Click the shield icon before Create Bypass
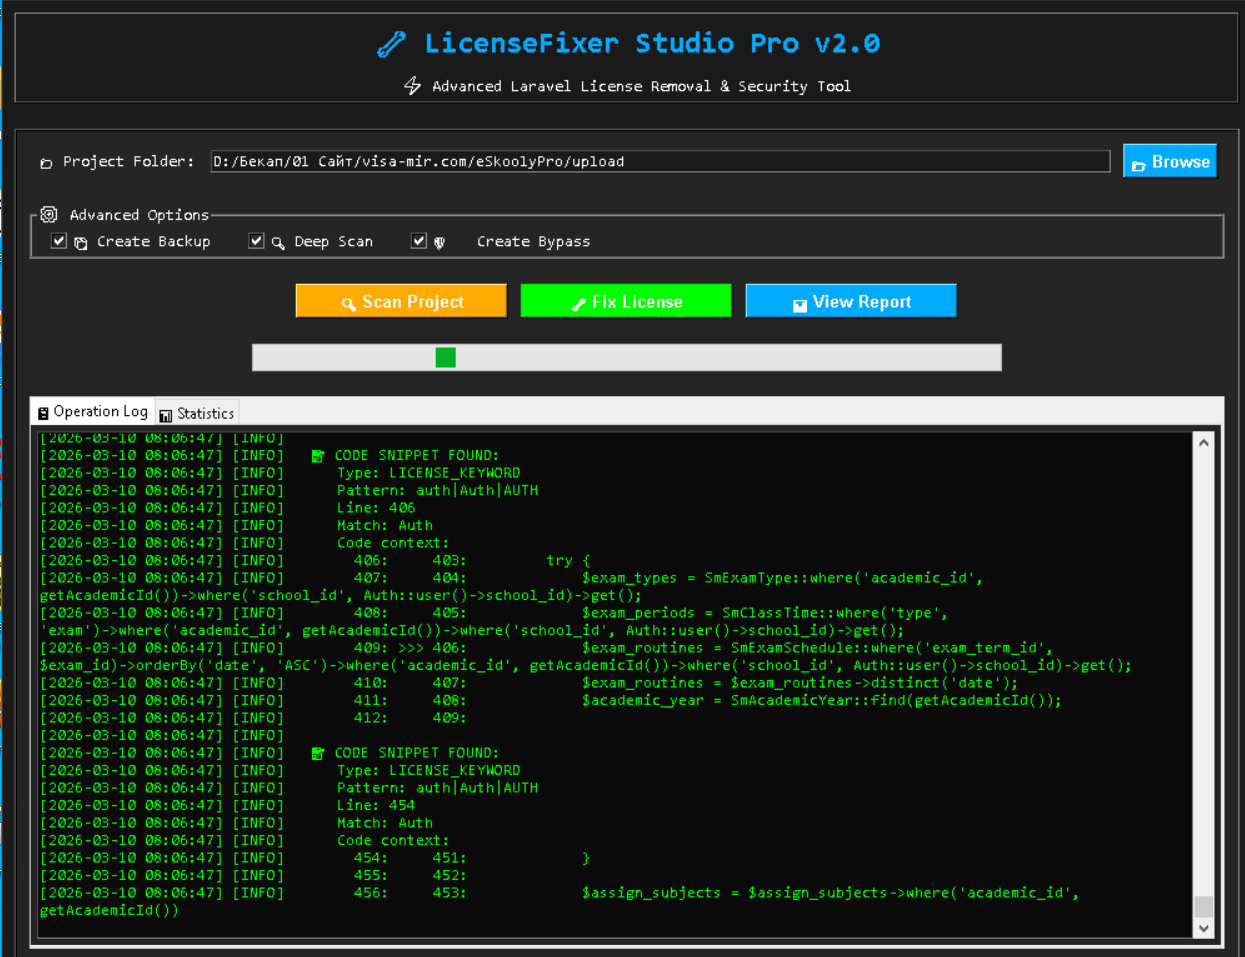This screenshot has width=1245, height=957. tap(439, 243)
